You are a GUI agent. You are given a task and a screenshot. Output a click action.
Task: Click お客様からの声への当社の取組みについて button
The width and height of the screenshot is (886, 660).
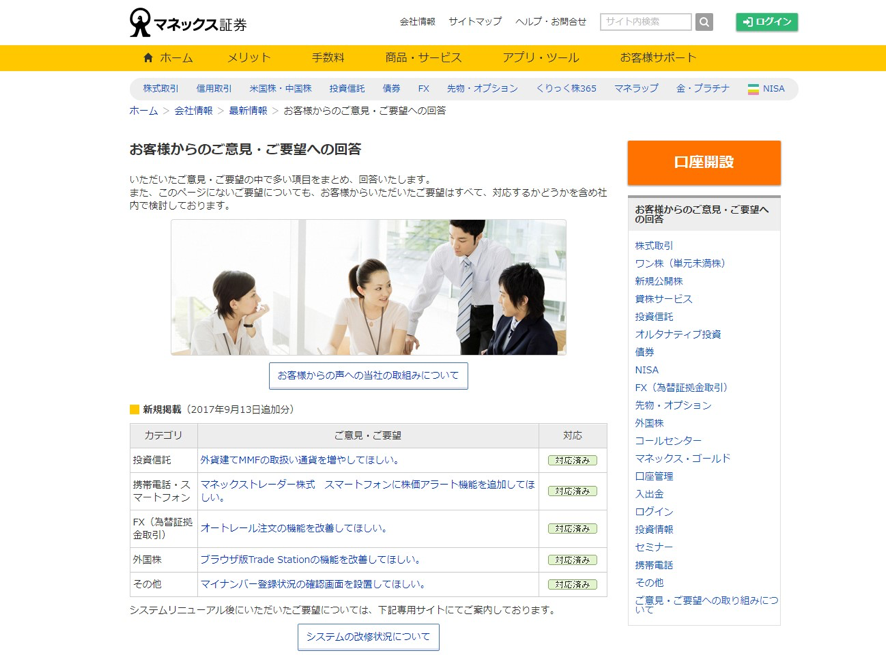coord(368,376)
